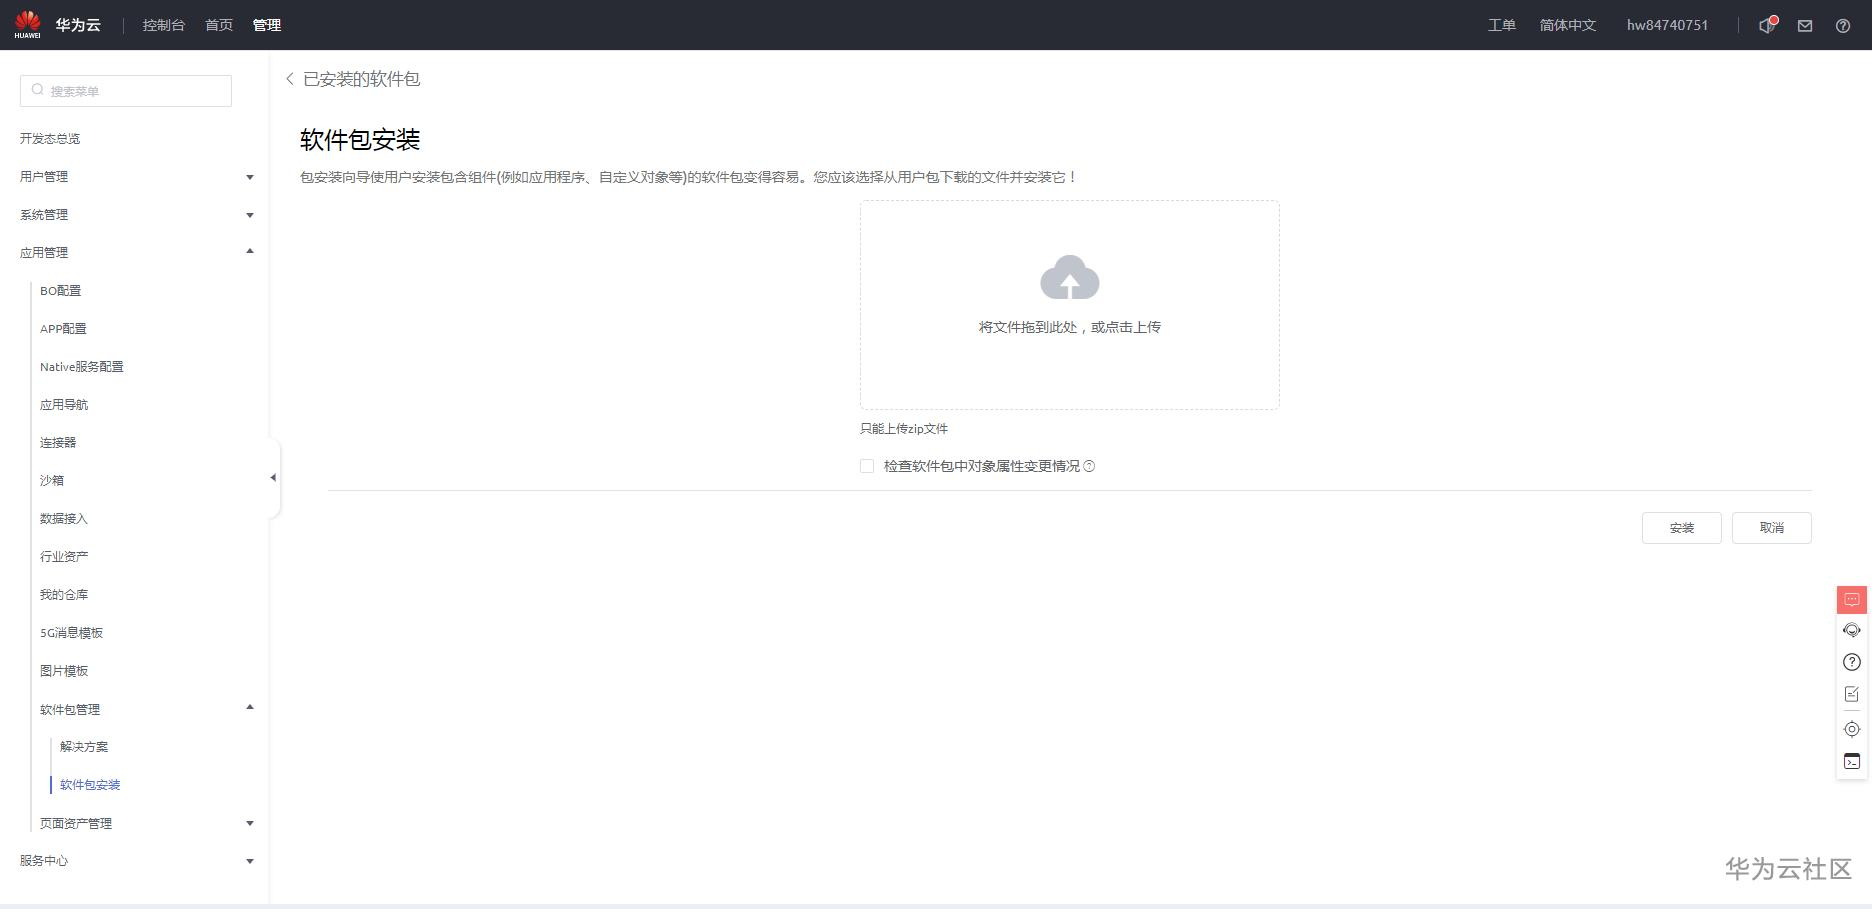Open the mail messages icon

pyautogui.click(x=1805, y=26)
